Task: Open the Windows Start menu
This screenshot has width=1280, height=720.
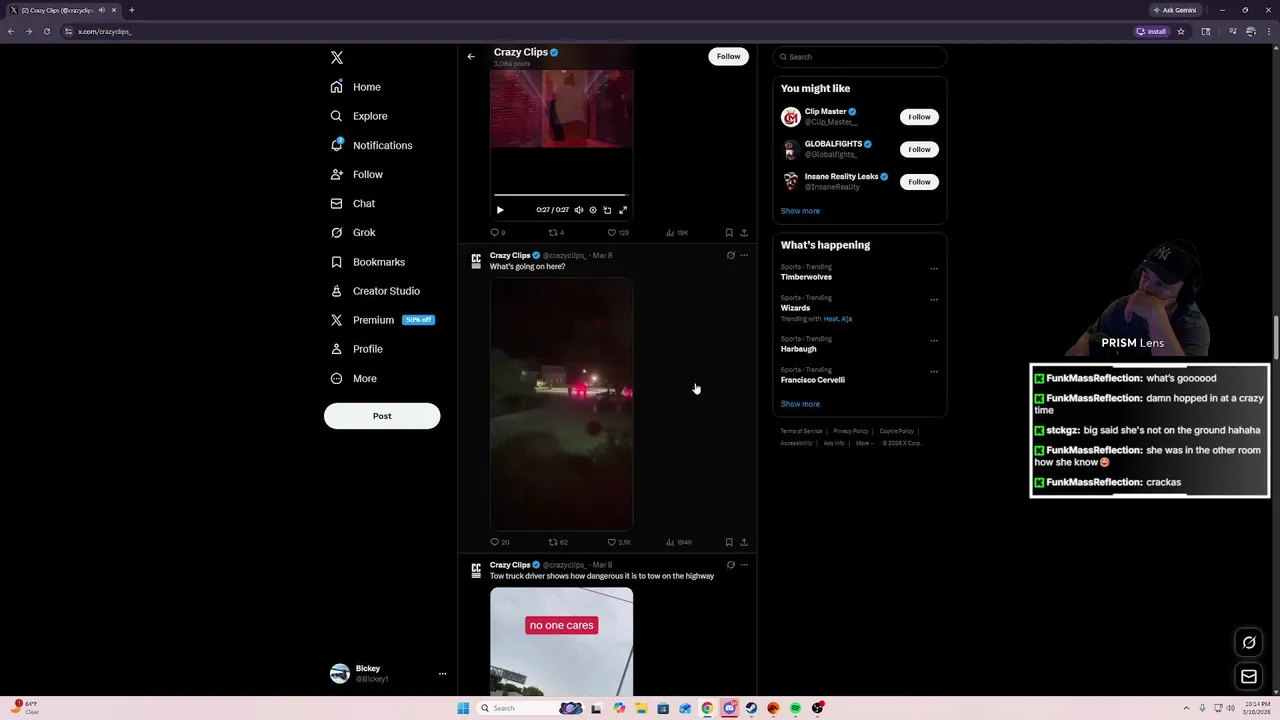Action: click(463, 708)
